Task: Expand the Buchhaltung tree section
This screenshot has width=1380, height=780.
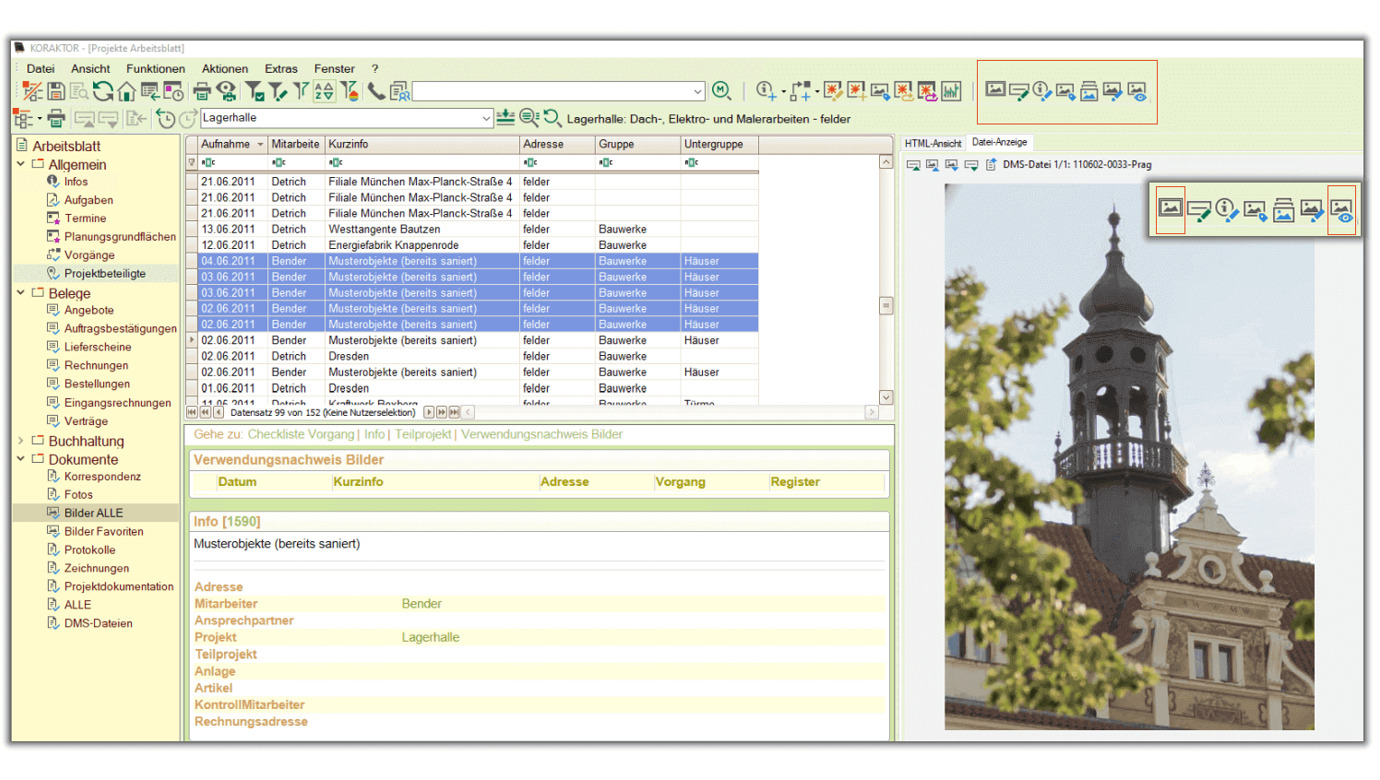Action: click(21, 440)
